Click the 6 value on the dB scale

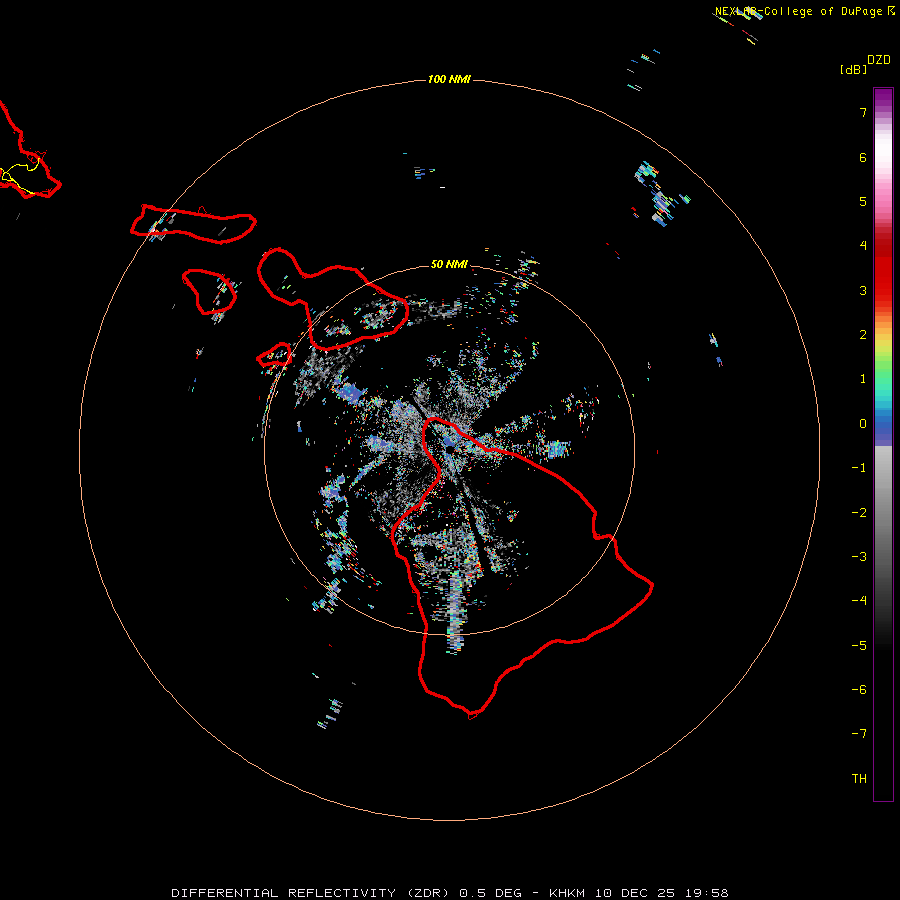[x=863, y=157]
